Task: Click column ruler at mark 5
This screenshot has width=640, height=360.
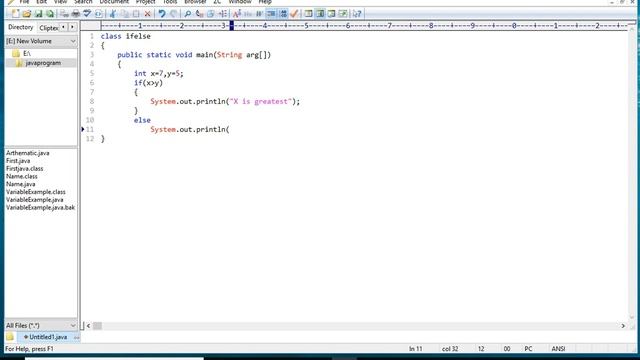Action: coord(307,26)
